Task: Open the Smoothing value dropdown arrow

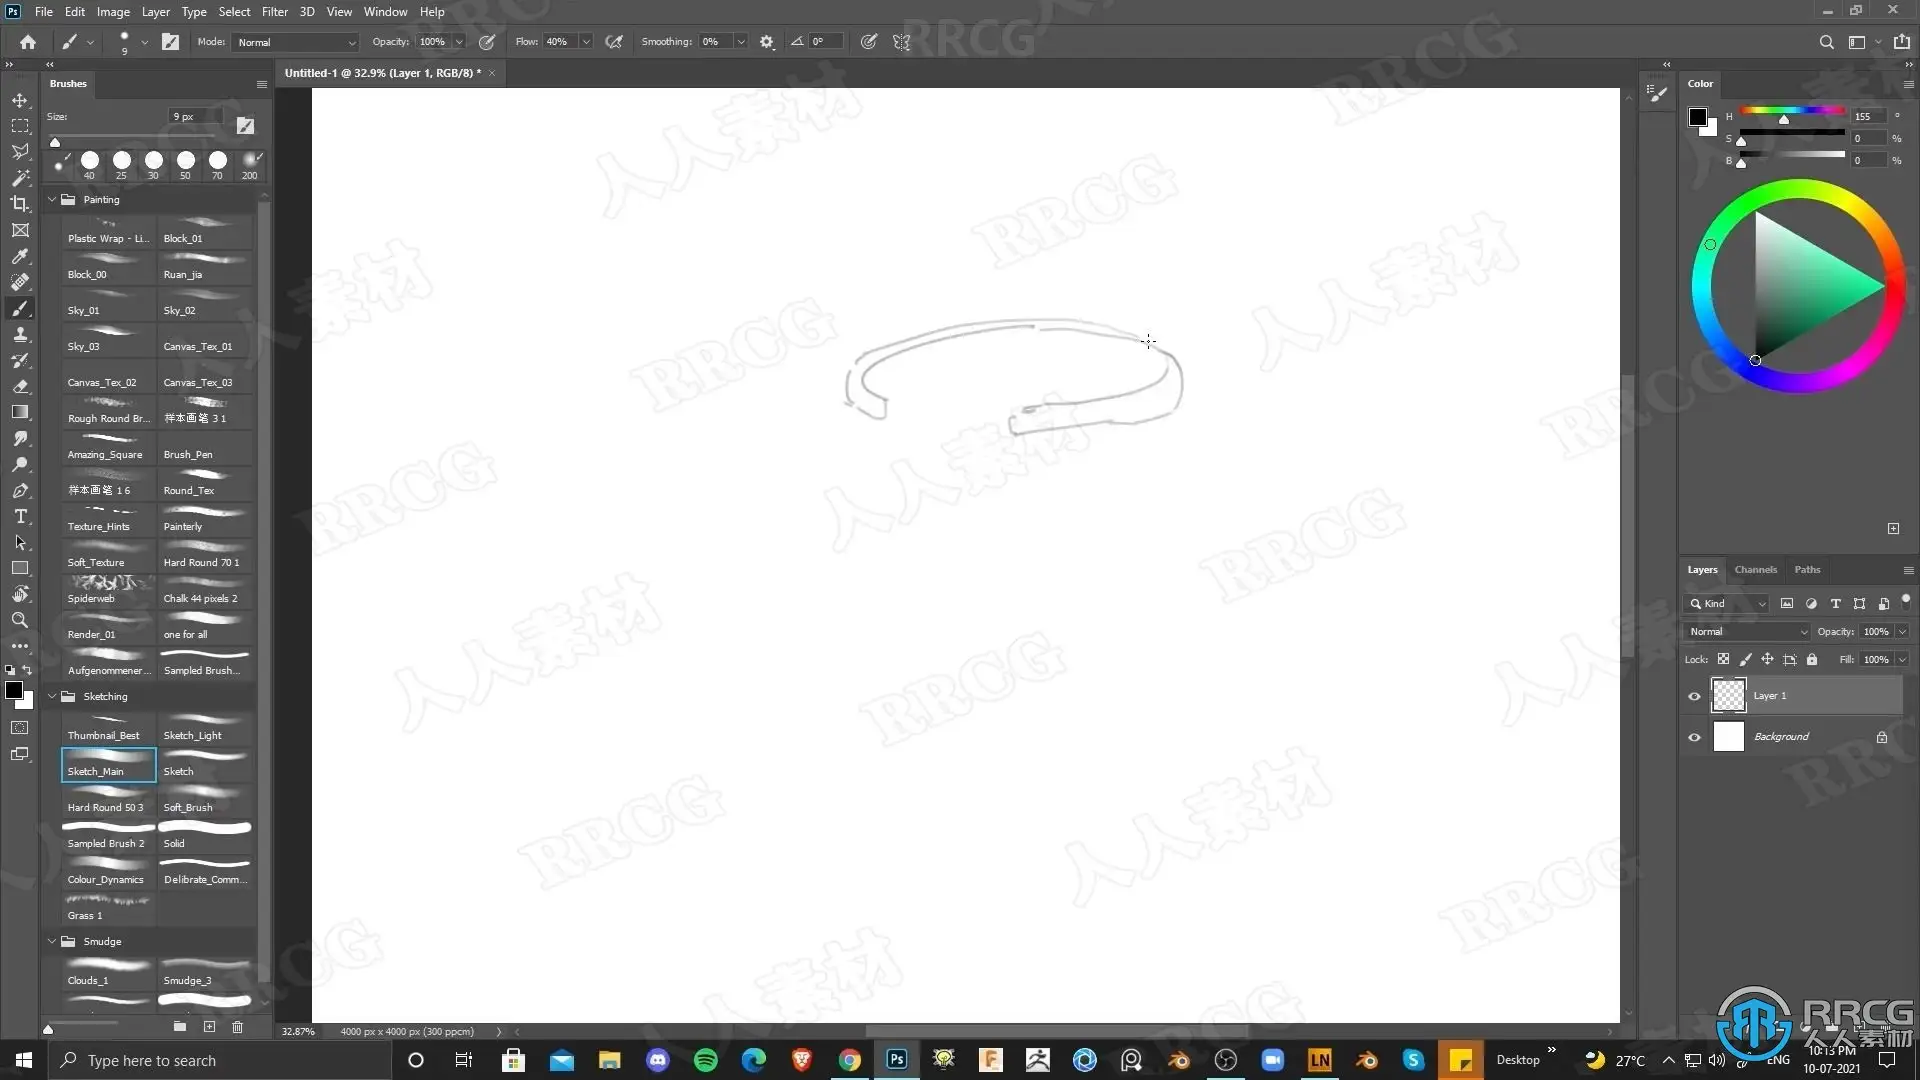Action: 741,42
